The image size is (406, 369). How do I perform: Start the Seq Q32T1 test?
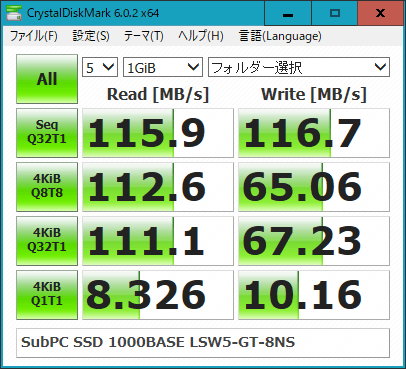47,133
